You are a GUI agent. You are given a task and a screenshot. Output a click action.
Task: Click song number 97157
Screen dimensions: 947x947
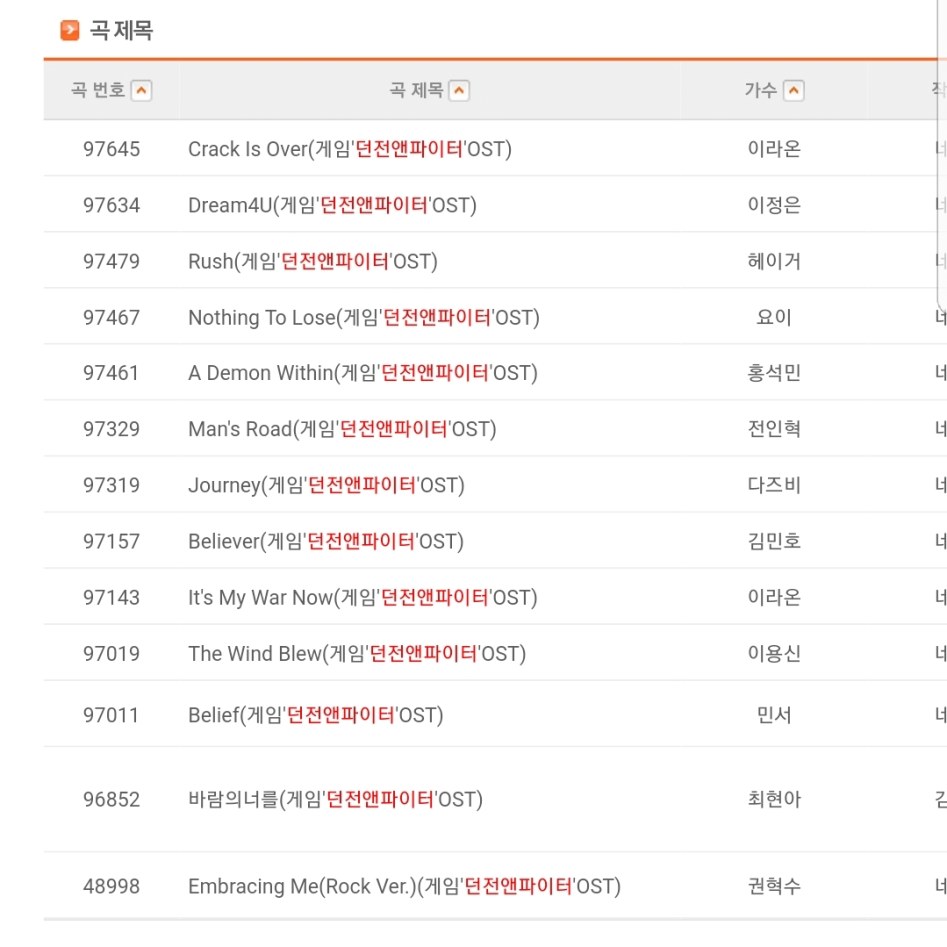(x=111, y=542)
